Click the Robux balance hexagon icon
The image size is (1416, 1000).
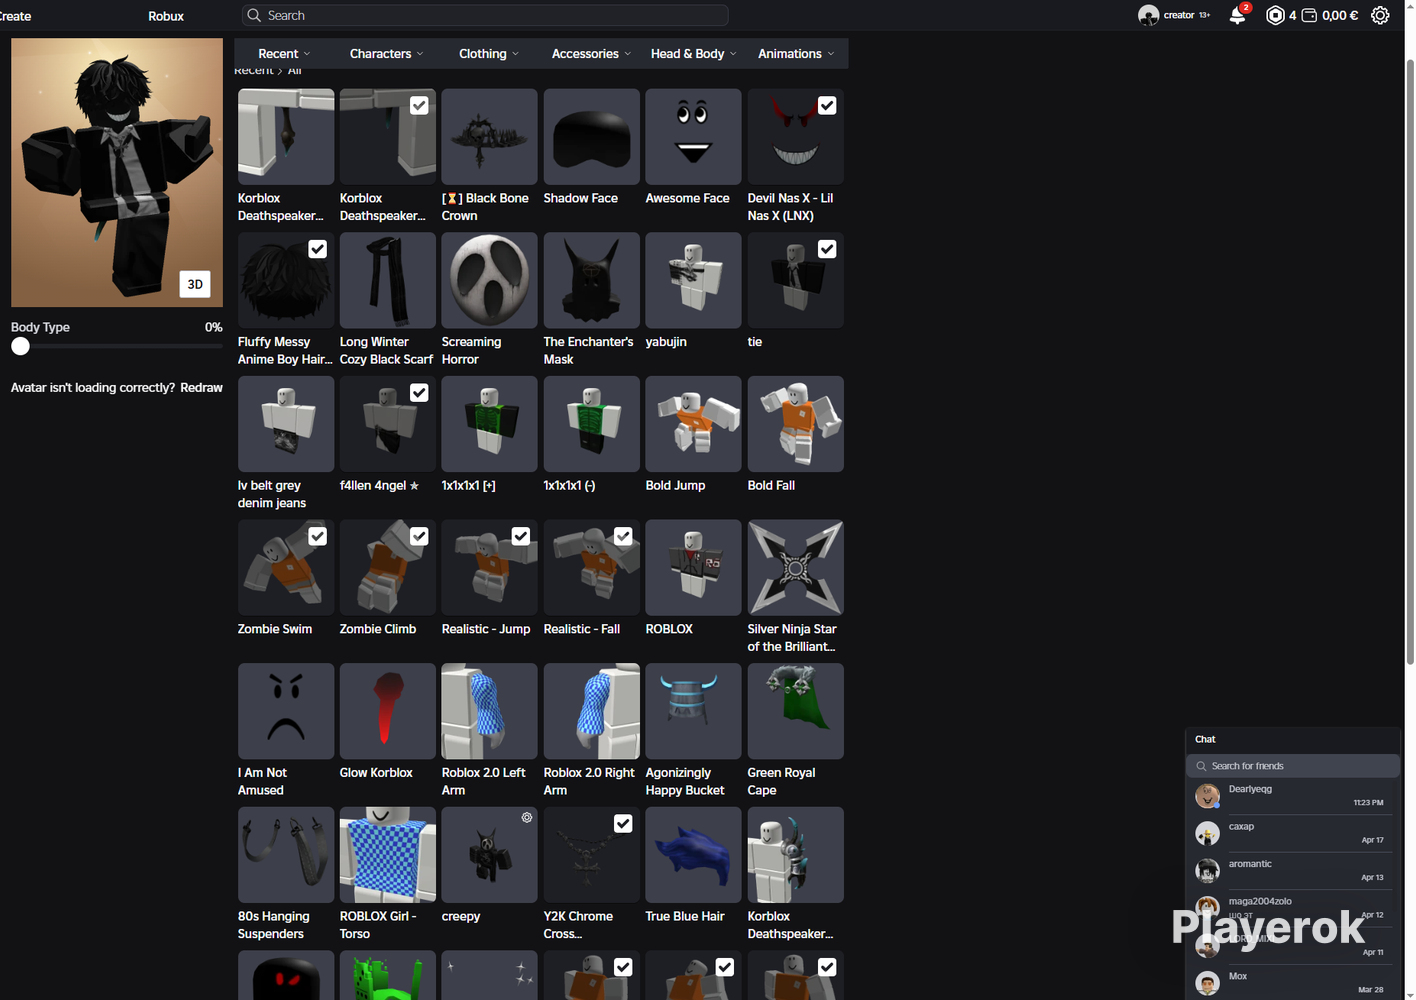tap(1275, 15)
